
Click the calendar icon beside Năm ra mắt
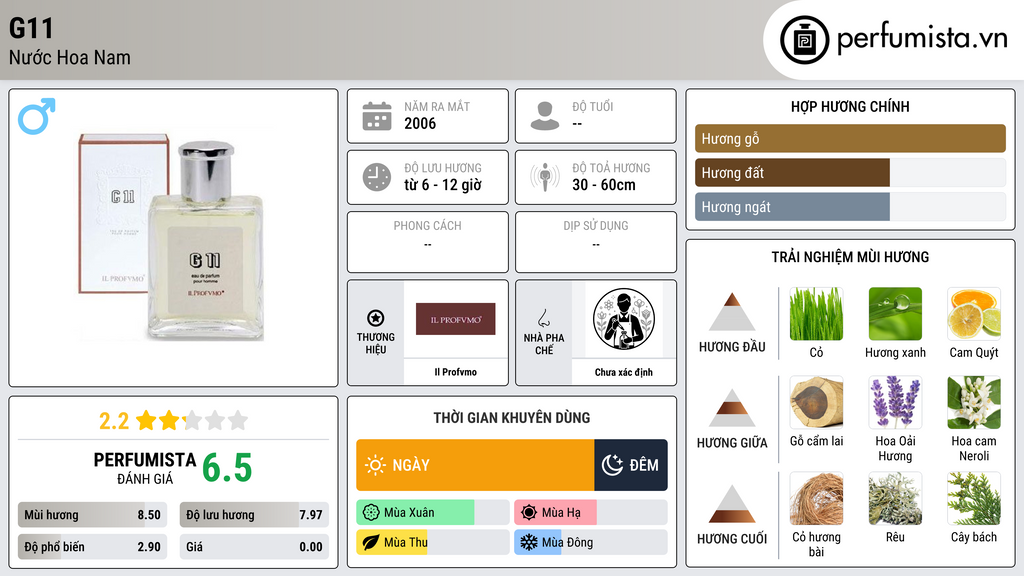pos(377,116)
